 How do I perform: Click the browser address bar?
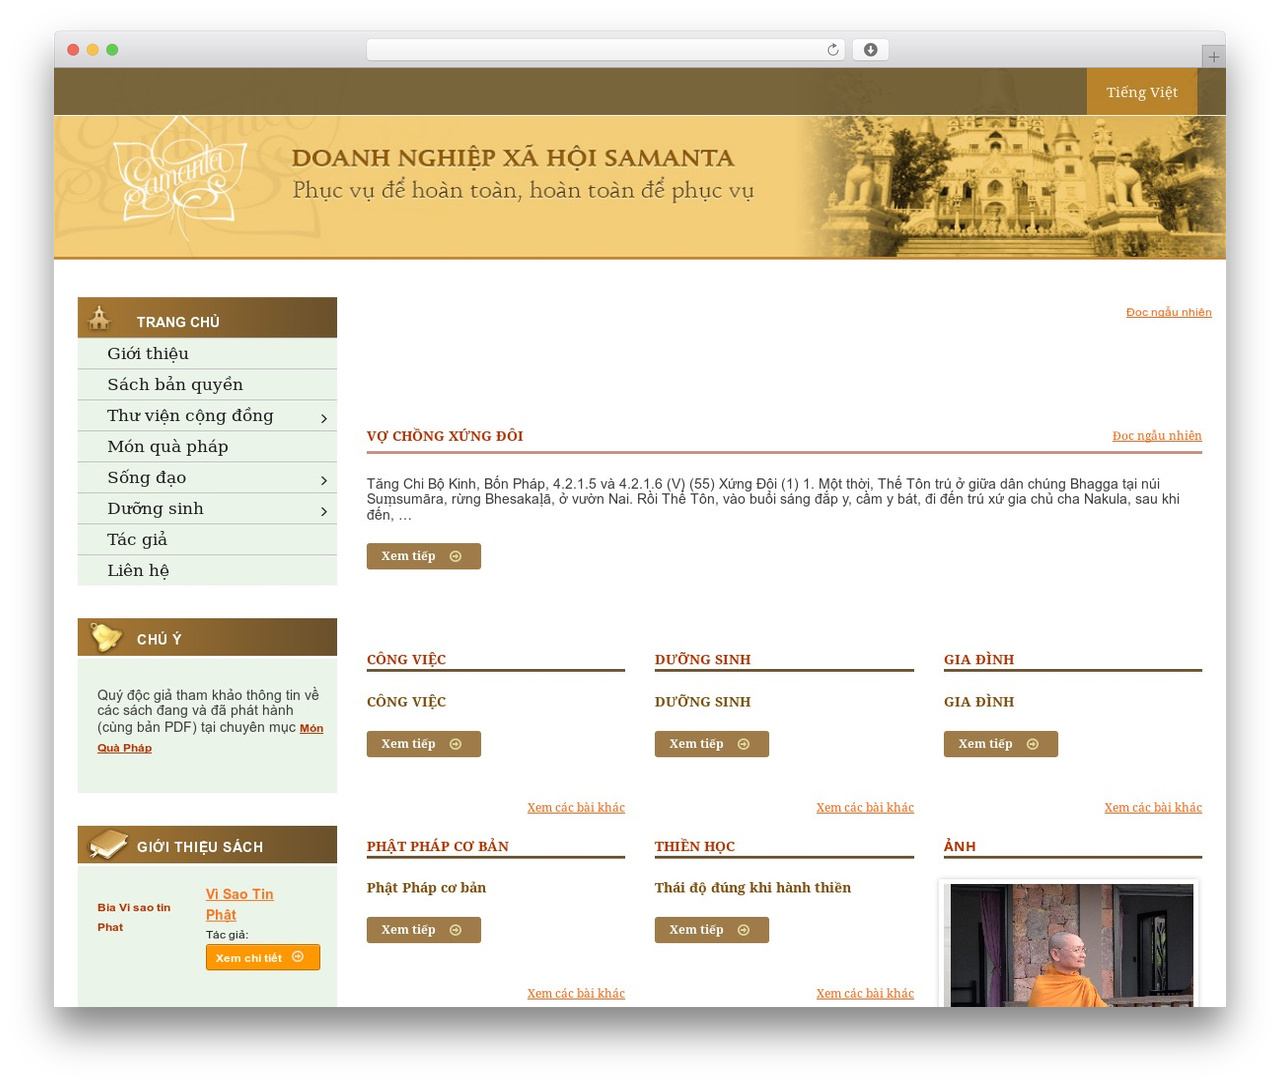[606, 50]
